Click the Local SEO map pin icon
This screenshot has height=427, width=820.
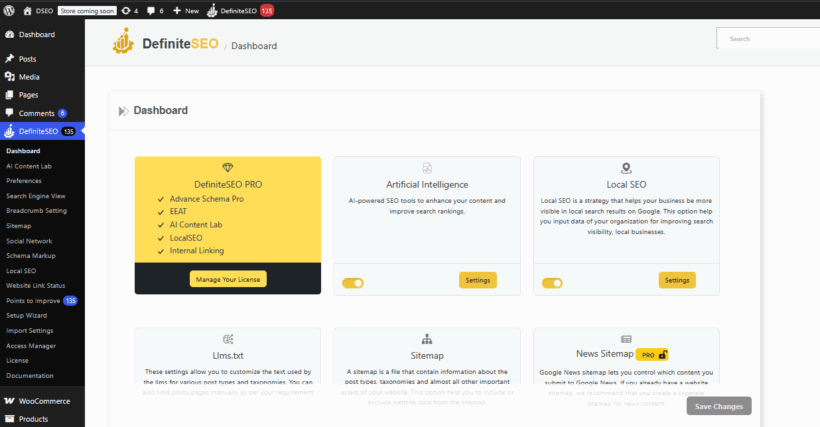click(x=626, y=168)
